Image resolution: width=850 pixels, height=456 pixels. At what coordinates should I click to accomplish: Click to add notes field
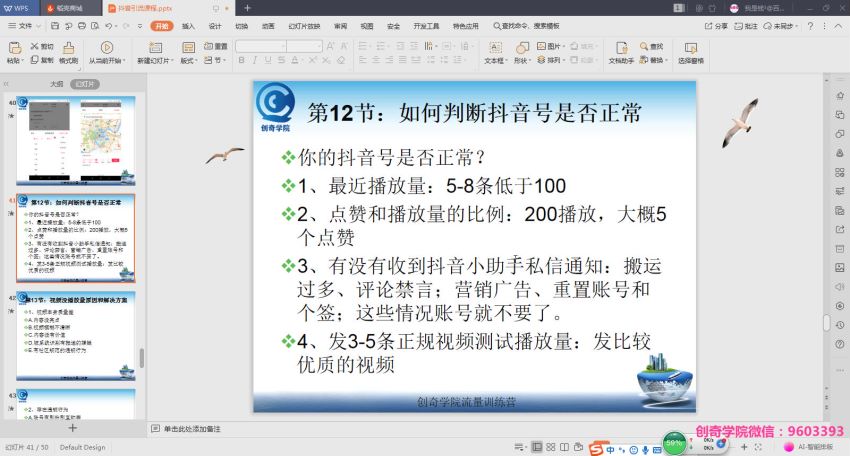click(192, 429)
